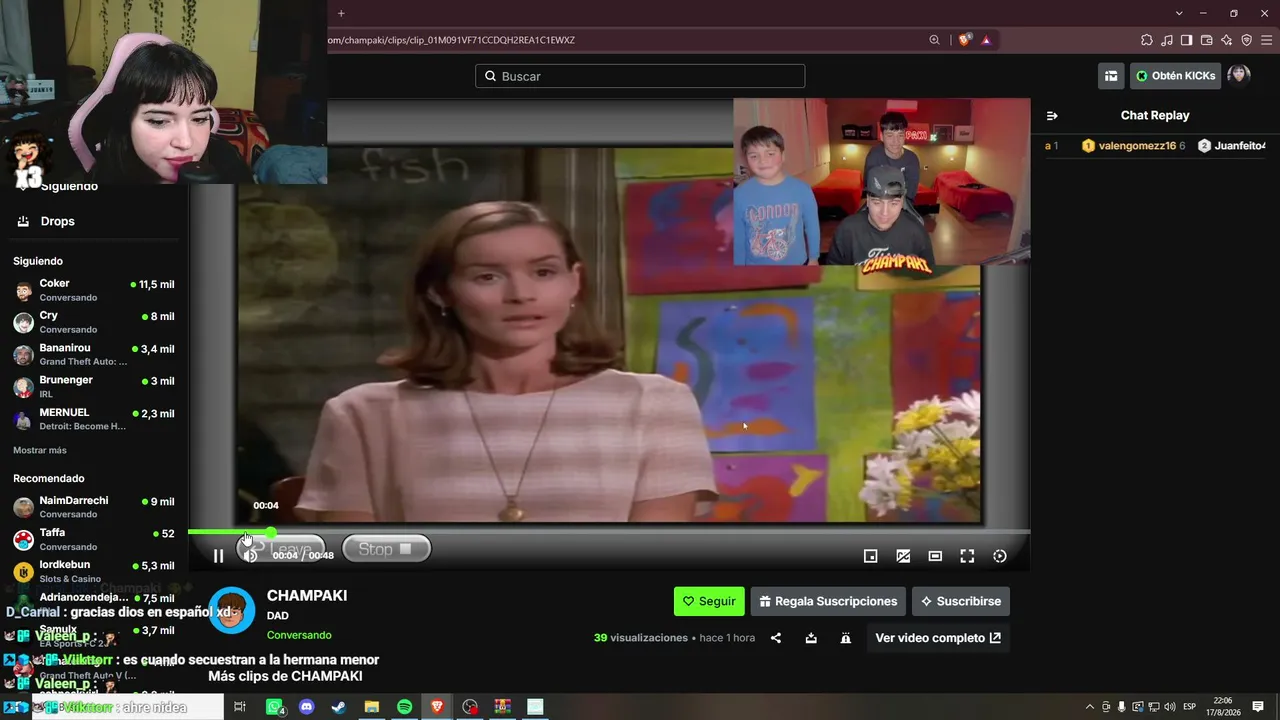This screenshot has width=1280, height=720.
Task: Open NaimDarrechi recommended channel
Action: (x=94, y=507)
